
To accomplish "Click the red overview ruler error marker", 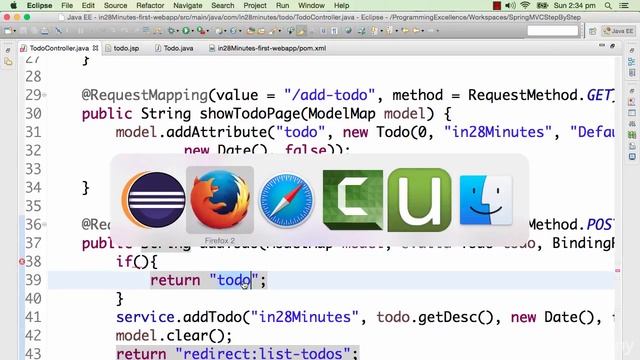I will coord(618,270).
